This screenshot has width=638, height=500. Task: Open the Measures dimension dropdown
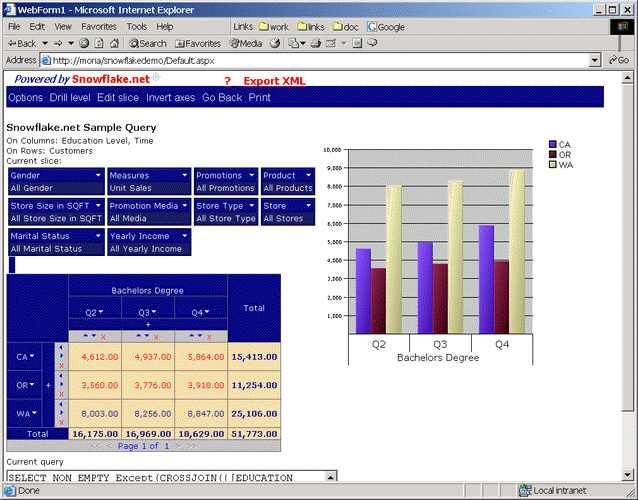click(184, 175)
